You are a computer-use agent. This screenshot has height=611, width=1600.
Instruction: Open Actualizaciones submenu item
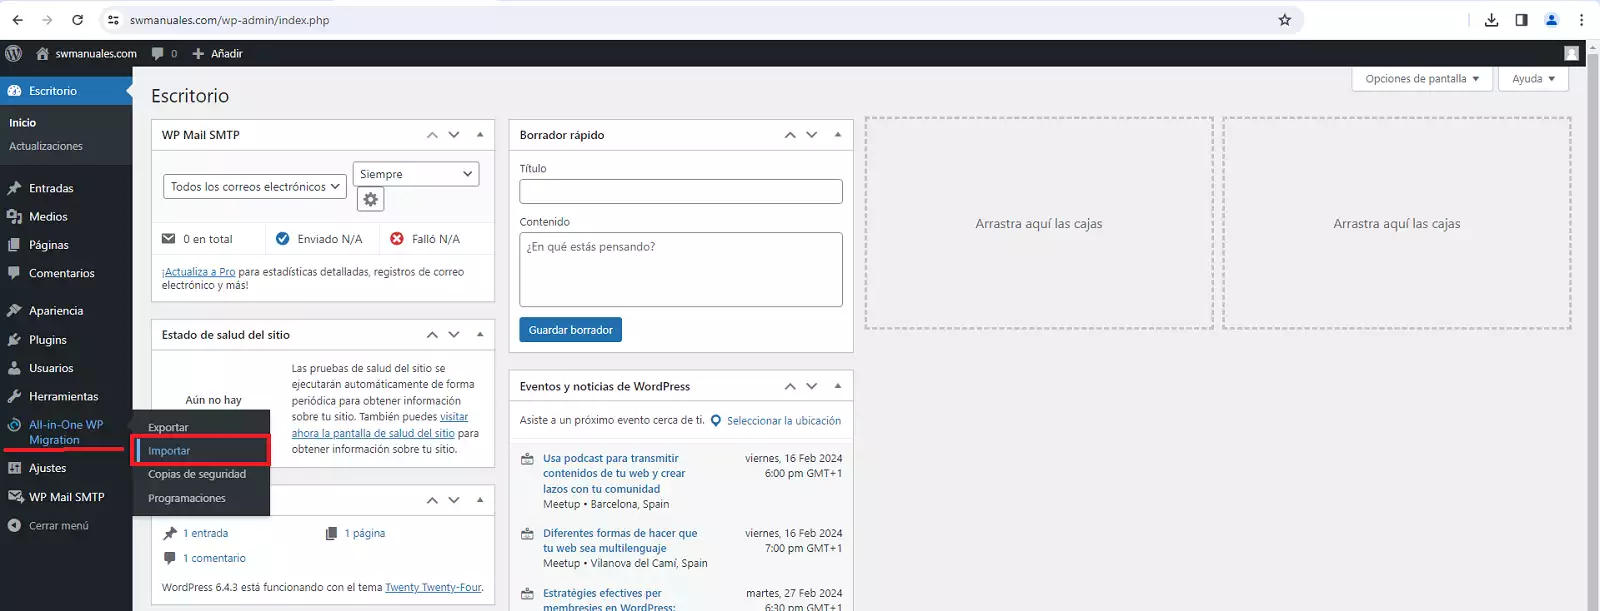(x=46, y=146)
